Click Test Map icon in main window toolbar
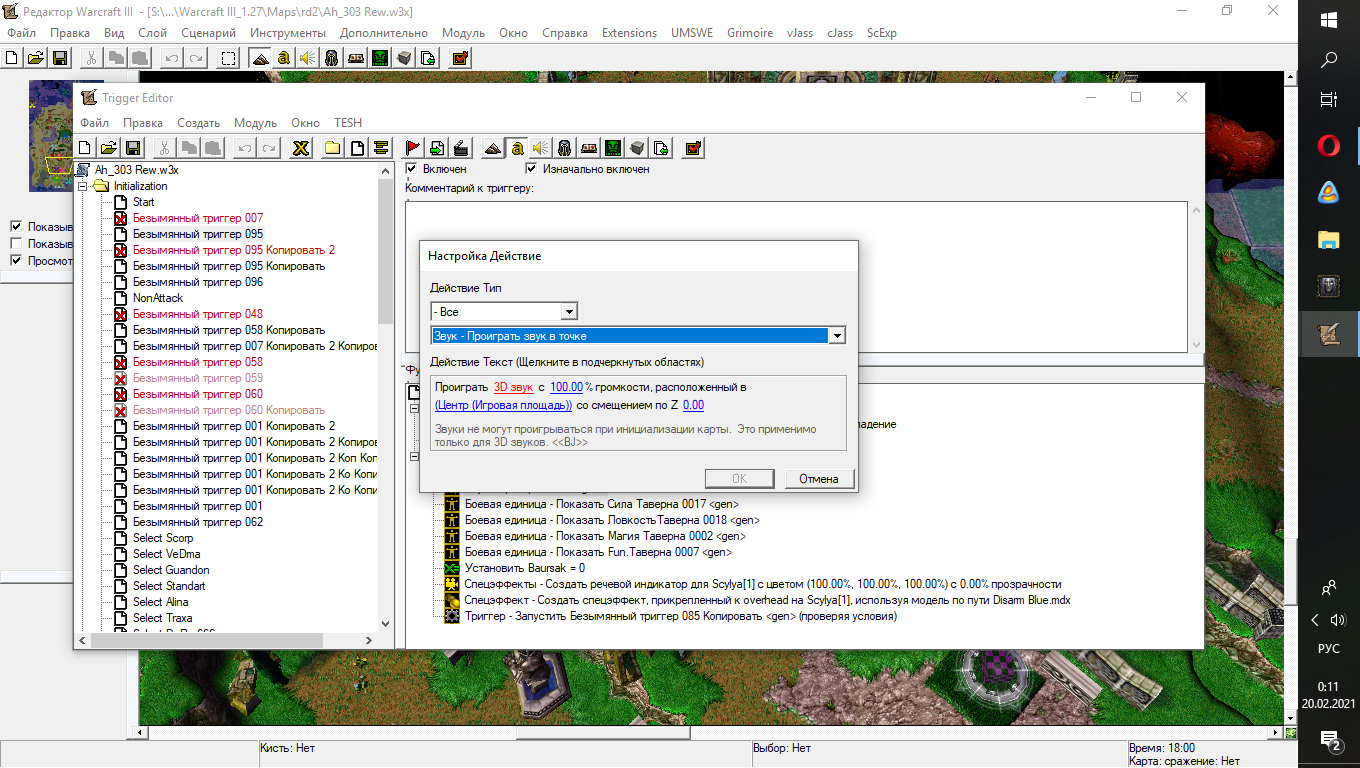Screen dimensions: 1360x768 pos(460,58)
